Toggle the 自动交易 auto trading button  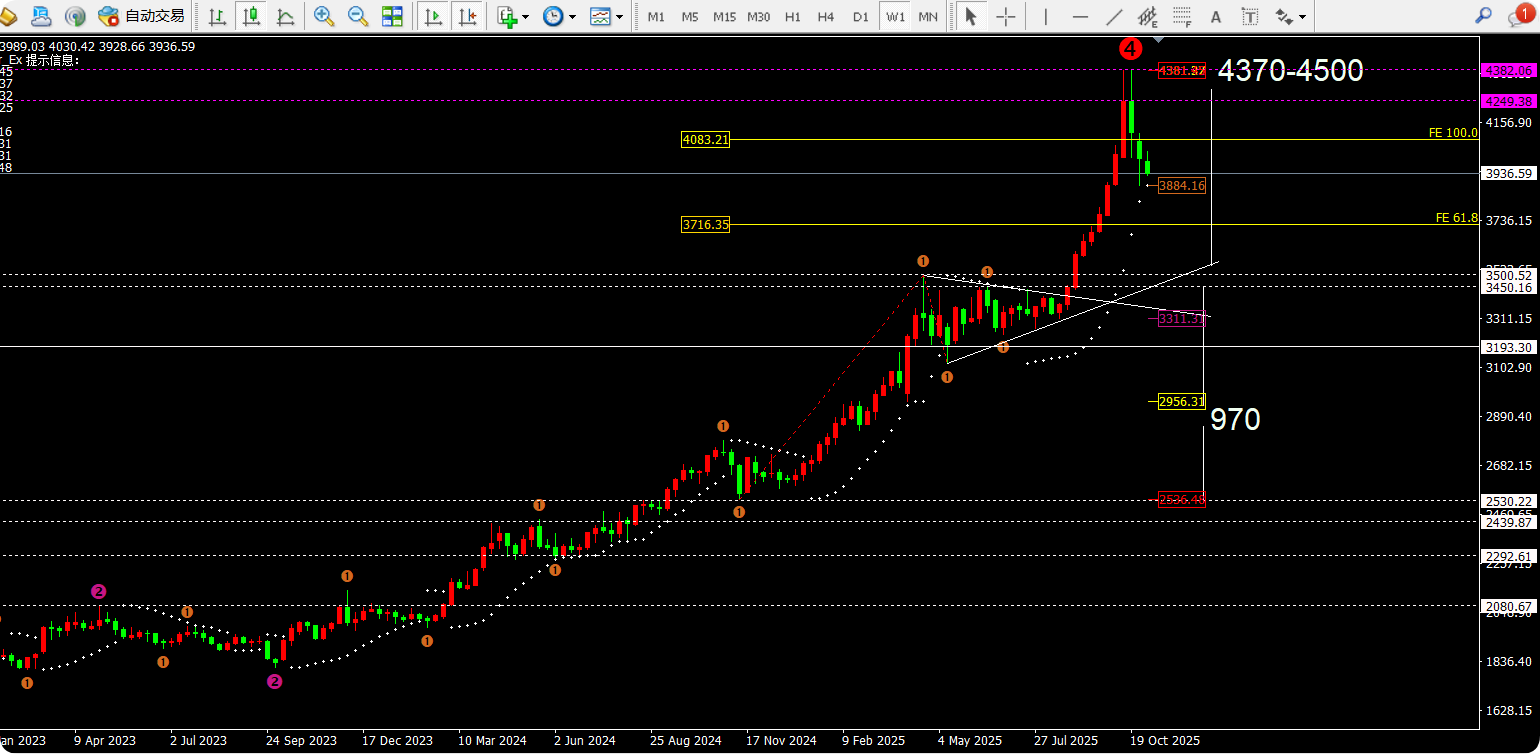pyautogui.click(x=141, y=16)
